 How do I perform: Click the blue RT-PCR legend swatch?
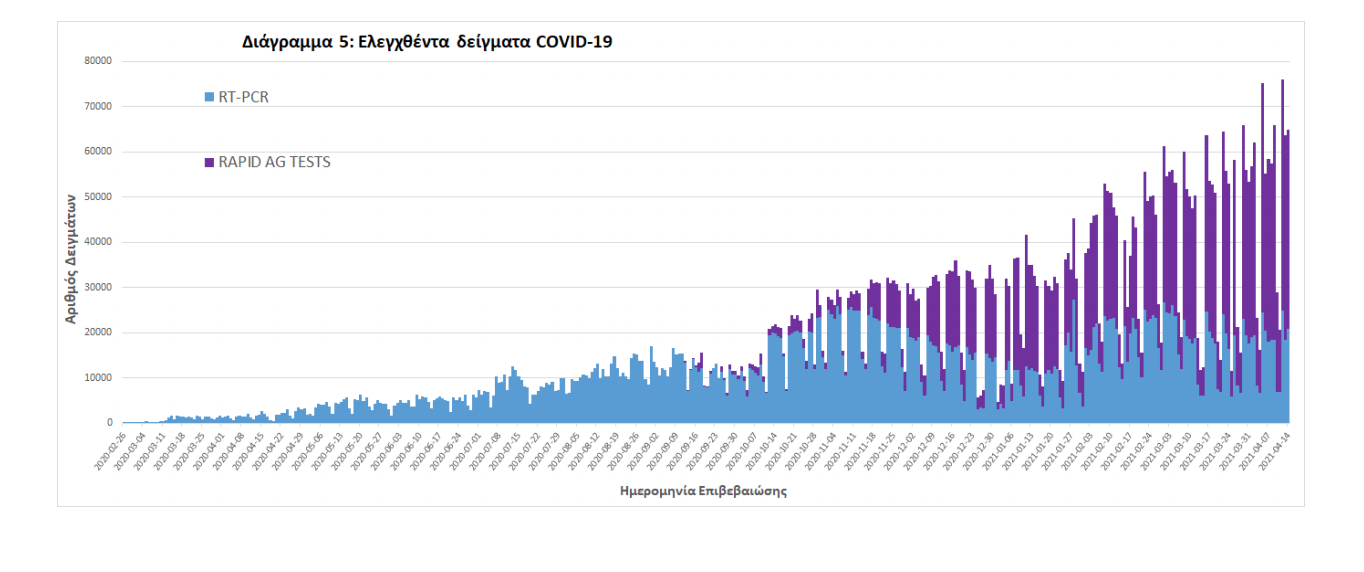(x=209, y=98)
